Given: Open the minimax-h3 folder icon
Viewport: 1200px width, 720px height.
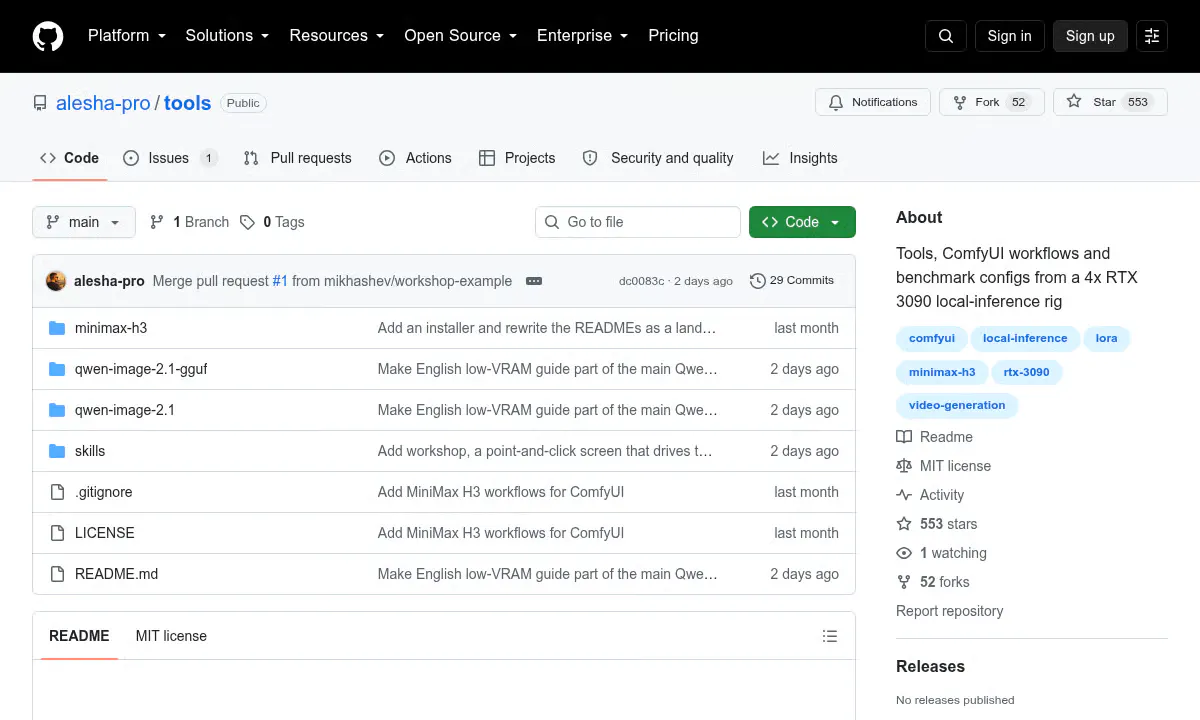Looking at the screenshot, I should tap(57, 328).
